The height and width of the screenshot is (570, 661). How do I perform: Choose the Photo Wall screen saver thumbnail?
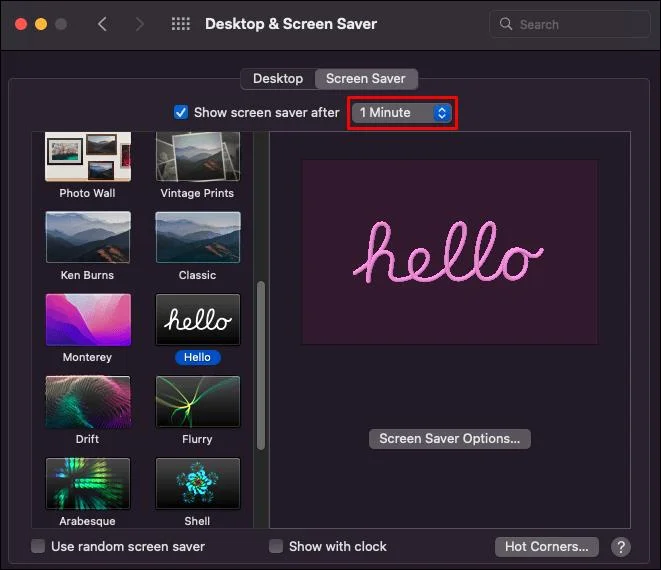88,156
